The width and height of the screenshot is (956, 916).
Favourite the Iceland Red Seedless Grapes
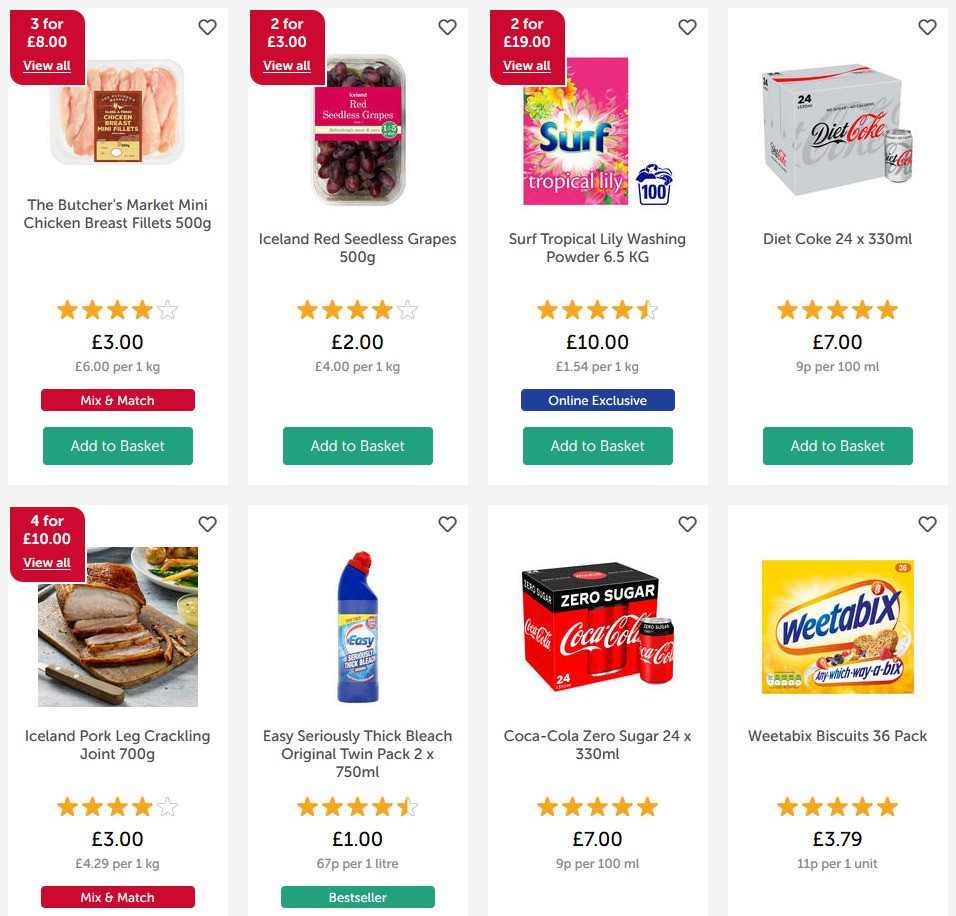[x=447, y=28]
